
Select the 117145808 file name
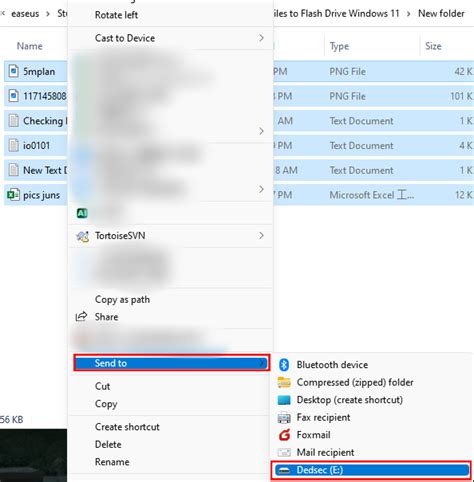tap(45, 96)
